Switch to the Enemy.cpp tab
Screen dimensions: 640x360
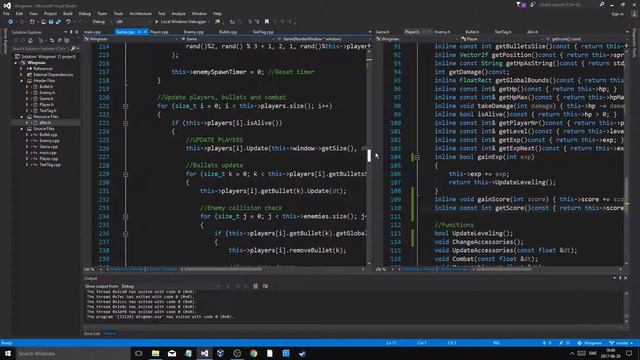[x=193, y=32]
